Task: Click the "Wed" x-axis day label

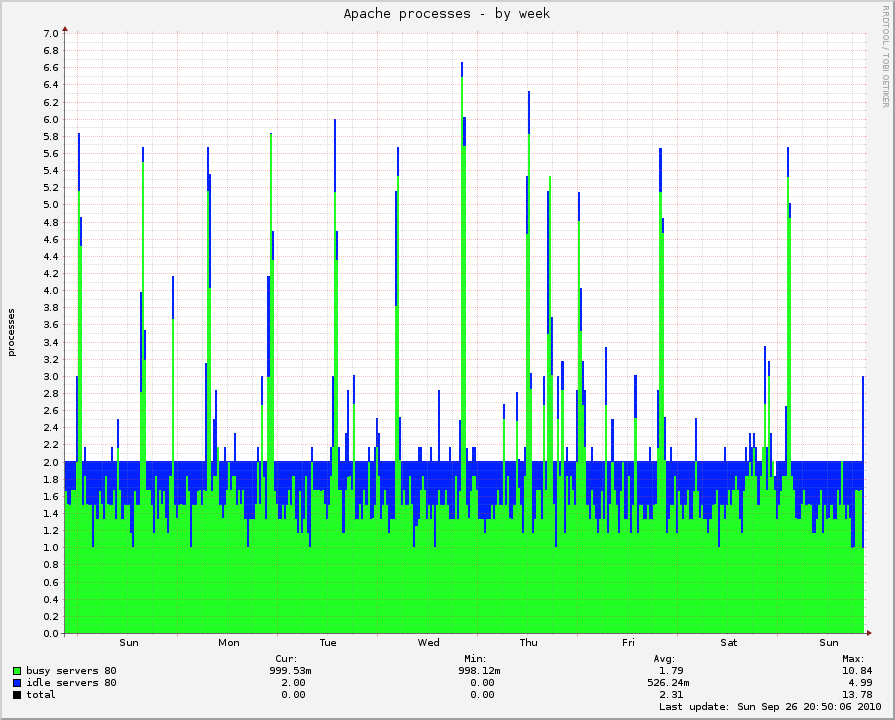Action: [x=429, y=643]
